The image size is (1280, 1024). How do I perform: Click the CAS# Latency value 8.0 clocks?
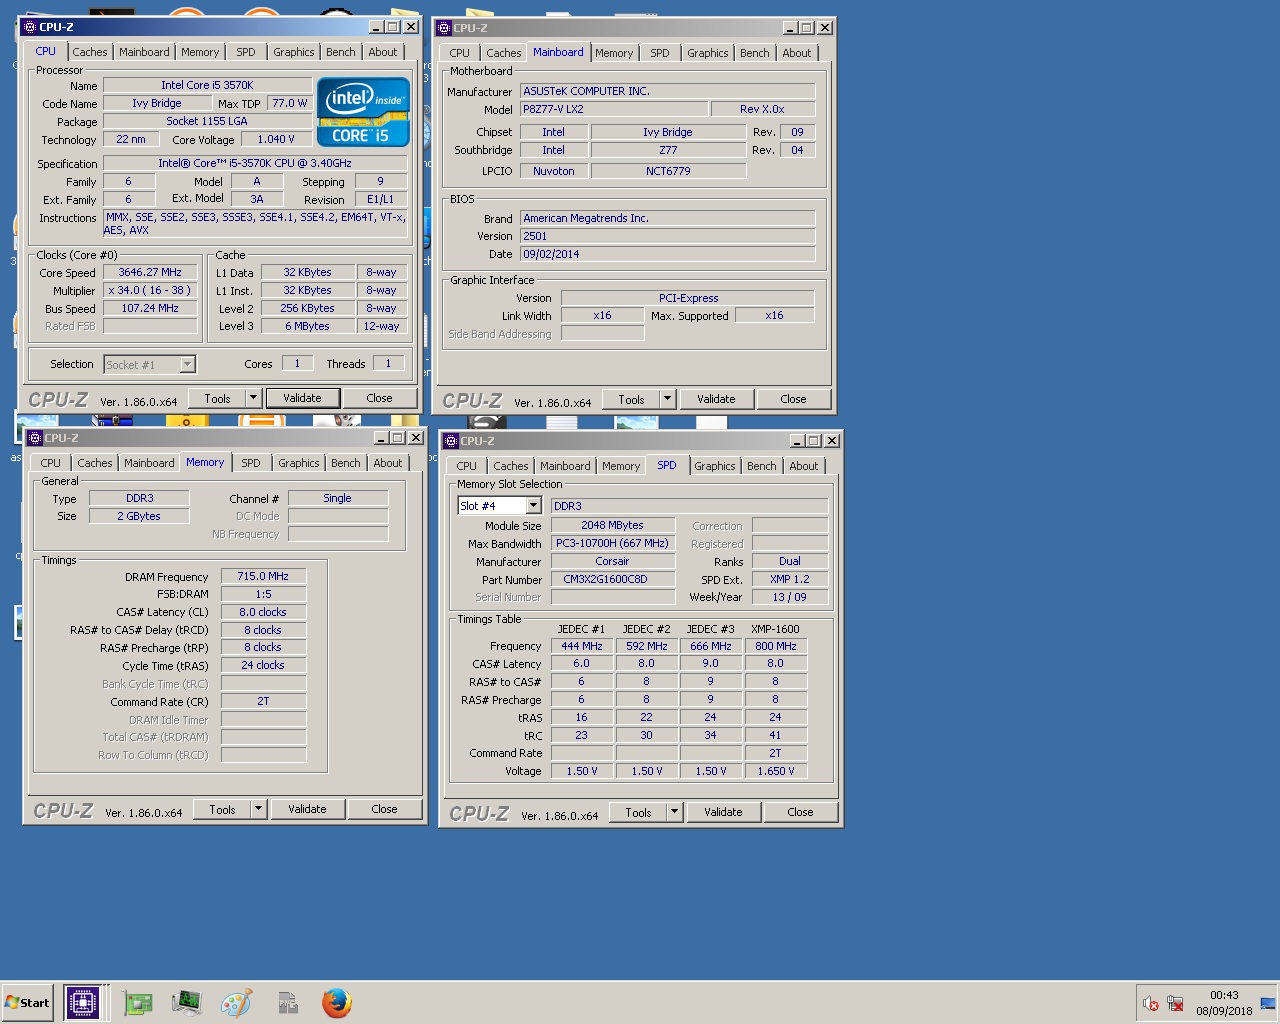tap(263, 612)
